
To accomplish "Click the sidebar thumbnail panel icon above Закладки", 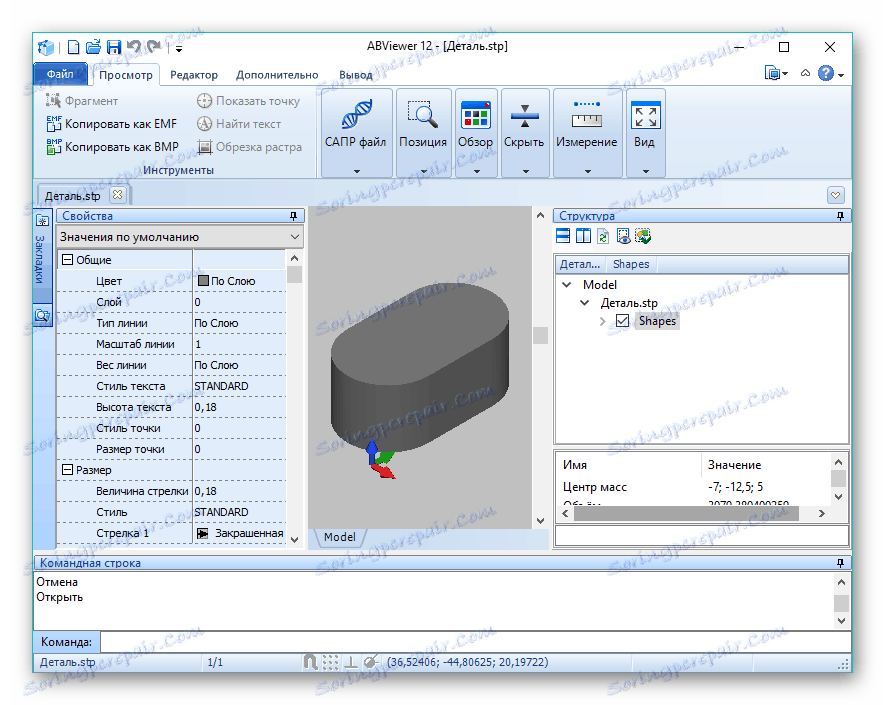I will click(x=42, y=221).
